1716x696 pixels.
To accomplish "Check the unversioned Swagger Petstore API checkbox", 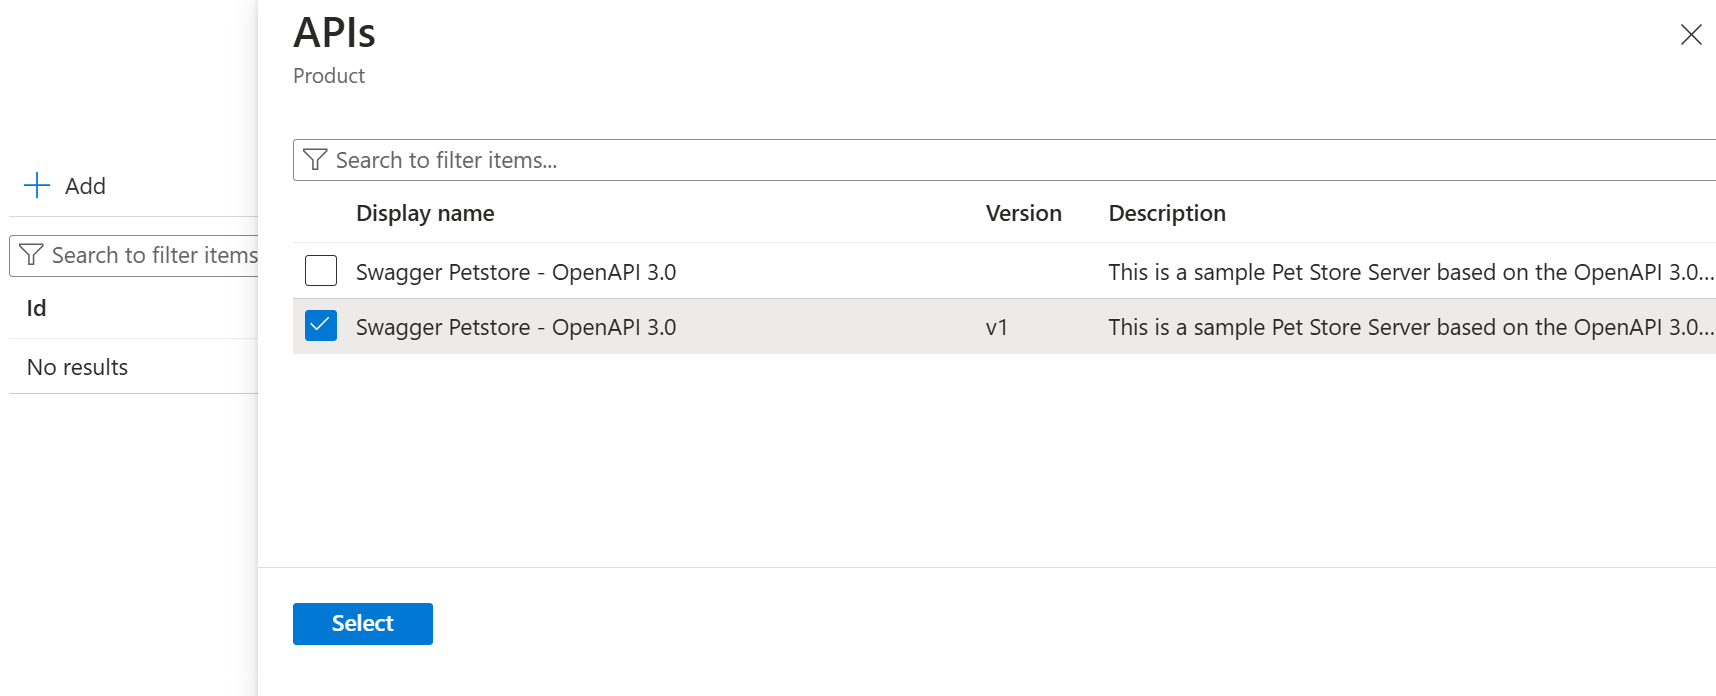I will point(321,271).
